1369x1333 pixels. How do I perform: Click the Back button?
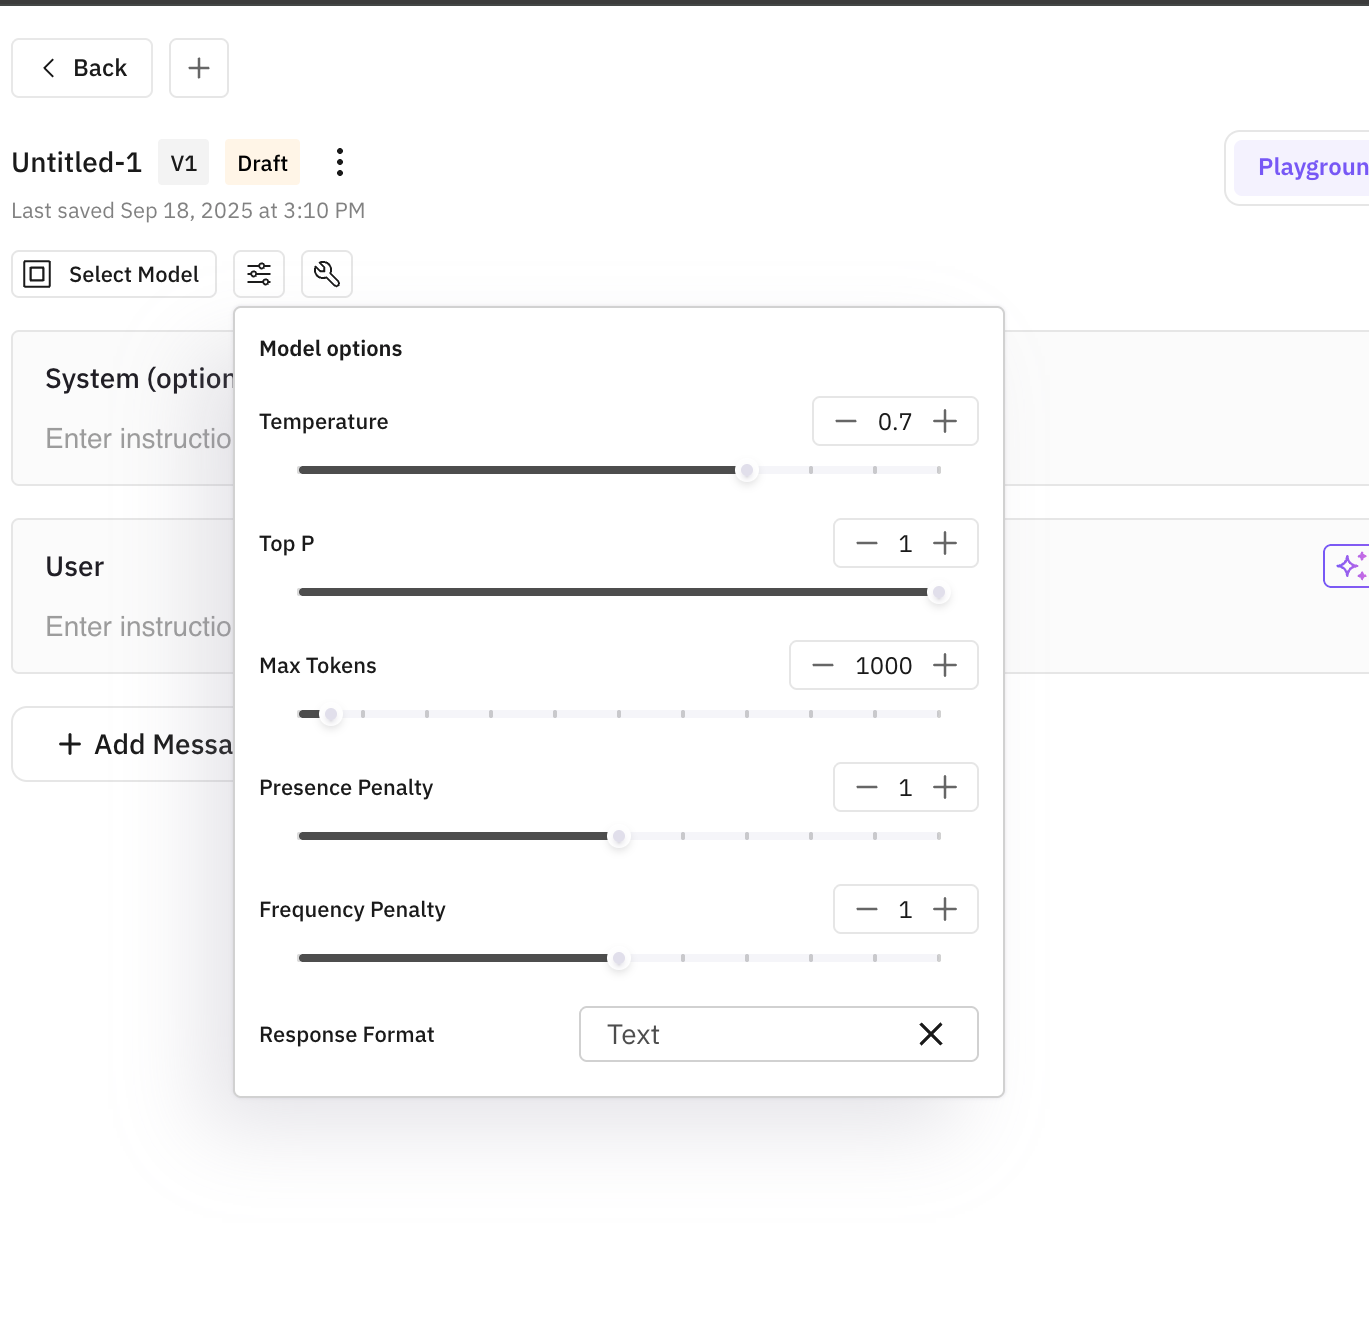click(82, 67)
